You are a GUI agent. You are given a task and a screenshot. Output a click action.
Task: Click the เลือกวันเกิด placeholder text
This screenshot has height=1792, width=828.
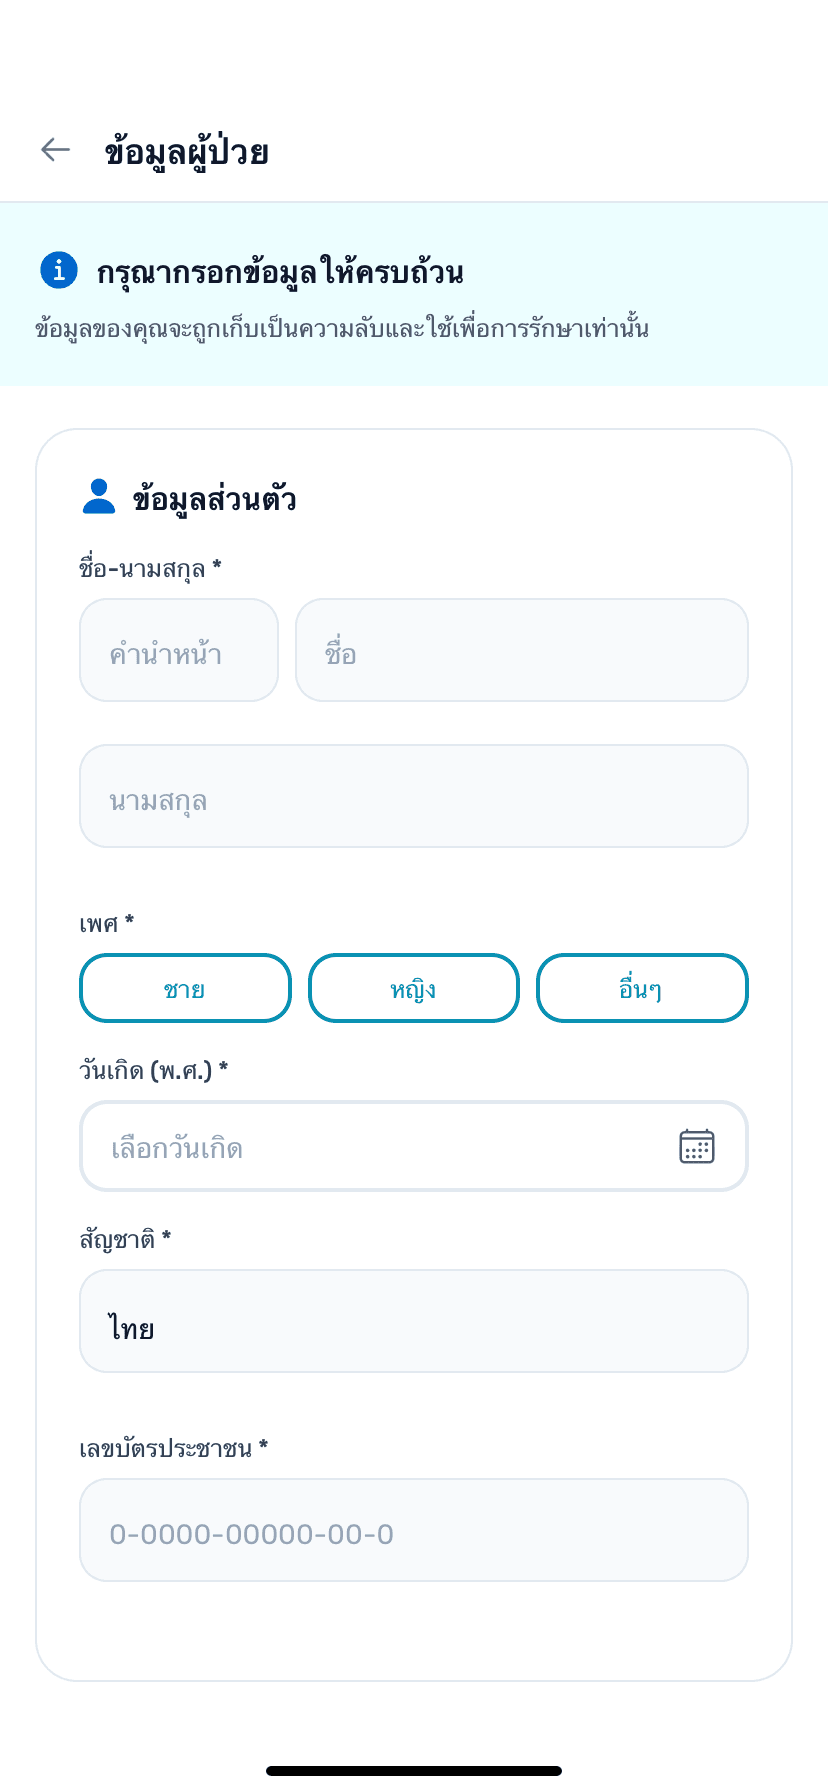[177, 1148]
